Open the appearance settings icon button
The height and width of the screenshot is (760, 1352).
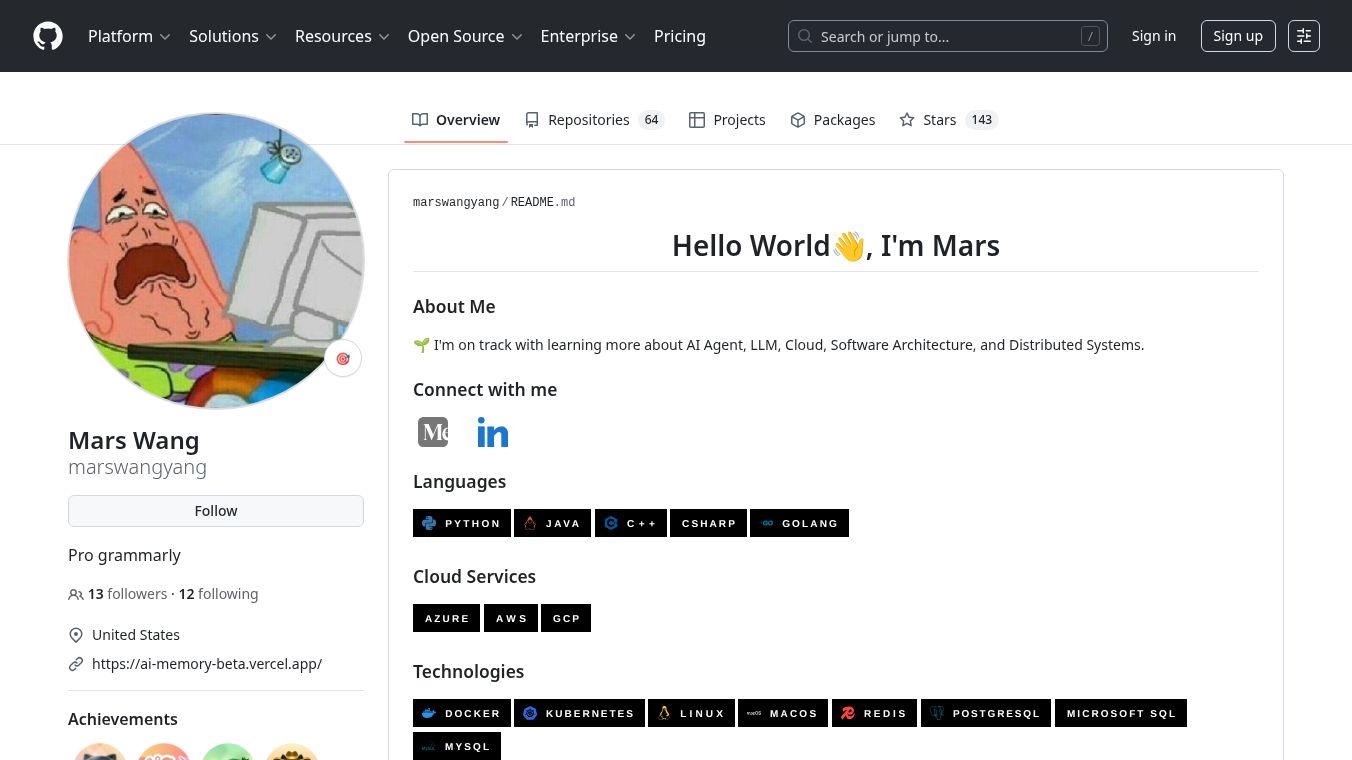(x=1304, y=36)
